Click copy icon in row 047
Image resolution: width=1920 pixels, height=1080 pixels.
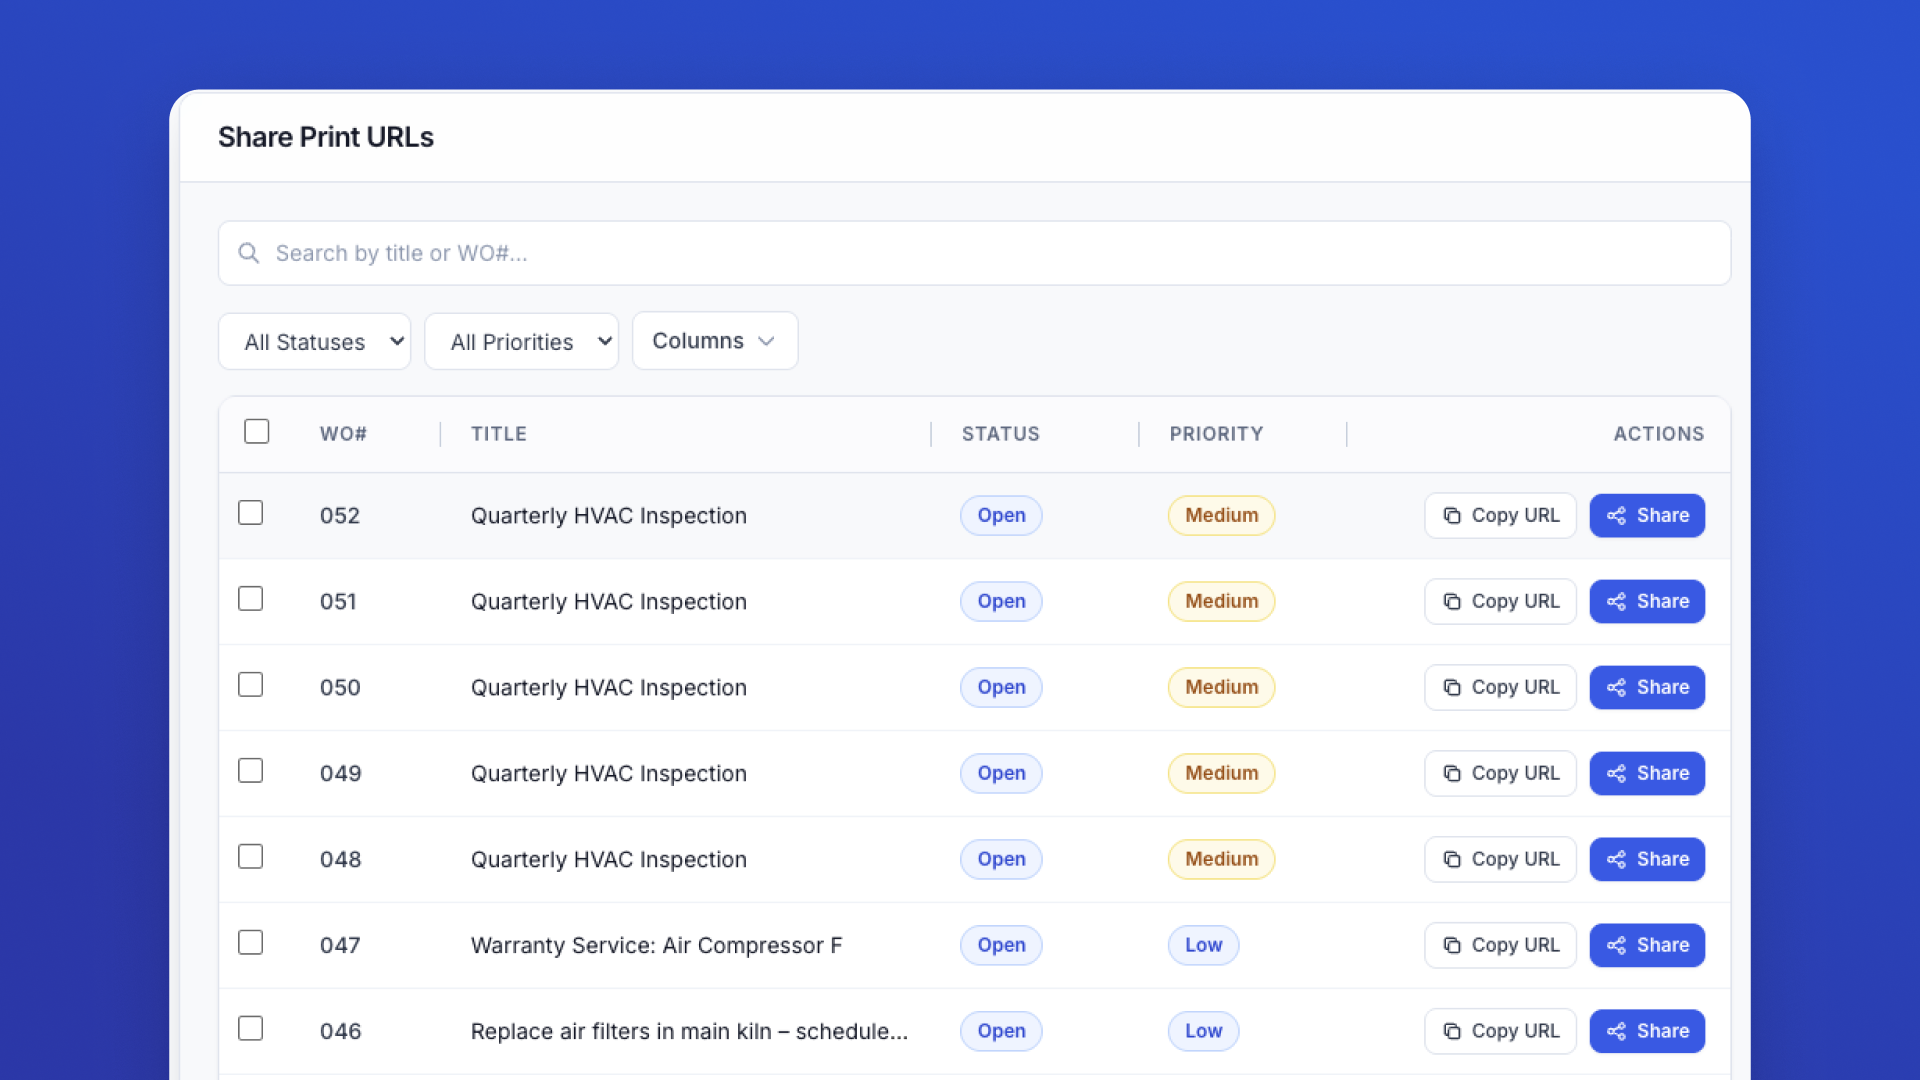coord(1452,946)
